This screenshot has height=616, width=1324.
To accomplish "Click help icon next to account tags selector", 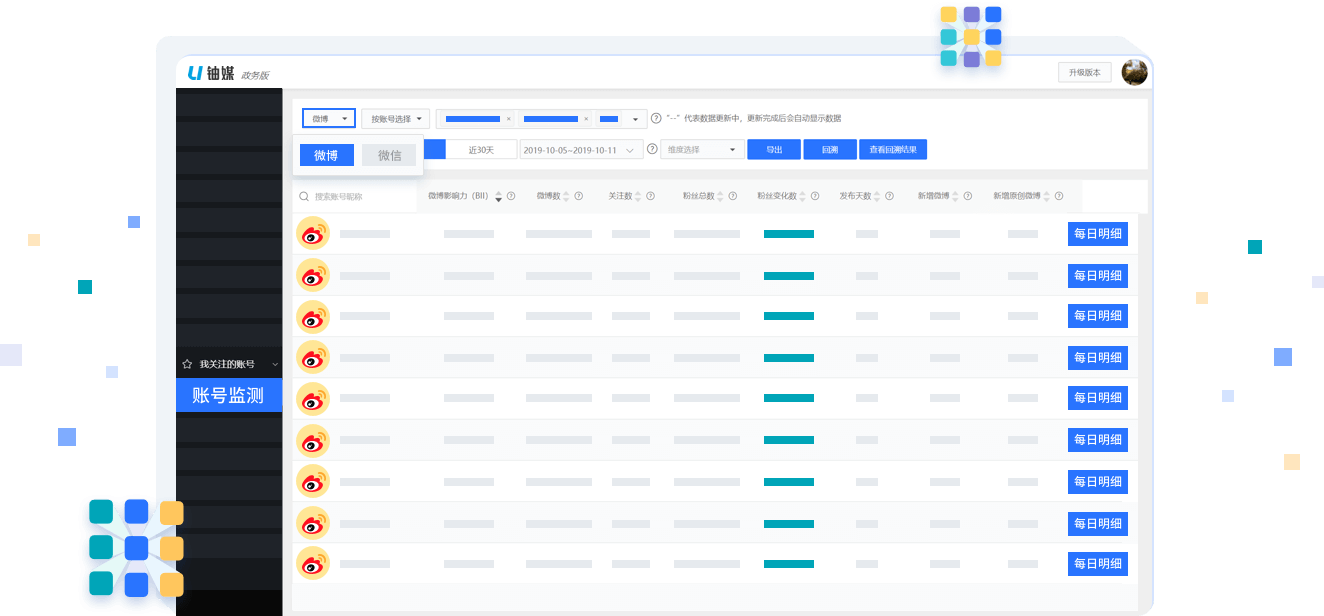I will point(656,118).
